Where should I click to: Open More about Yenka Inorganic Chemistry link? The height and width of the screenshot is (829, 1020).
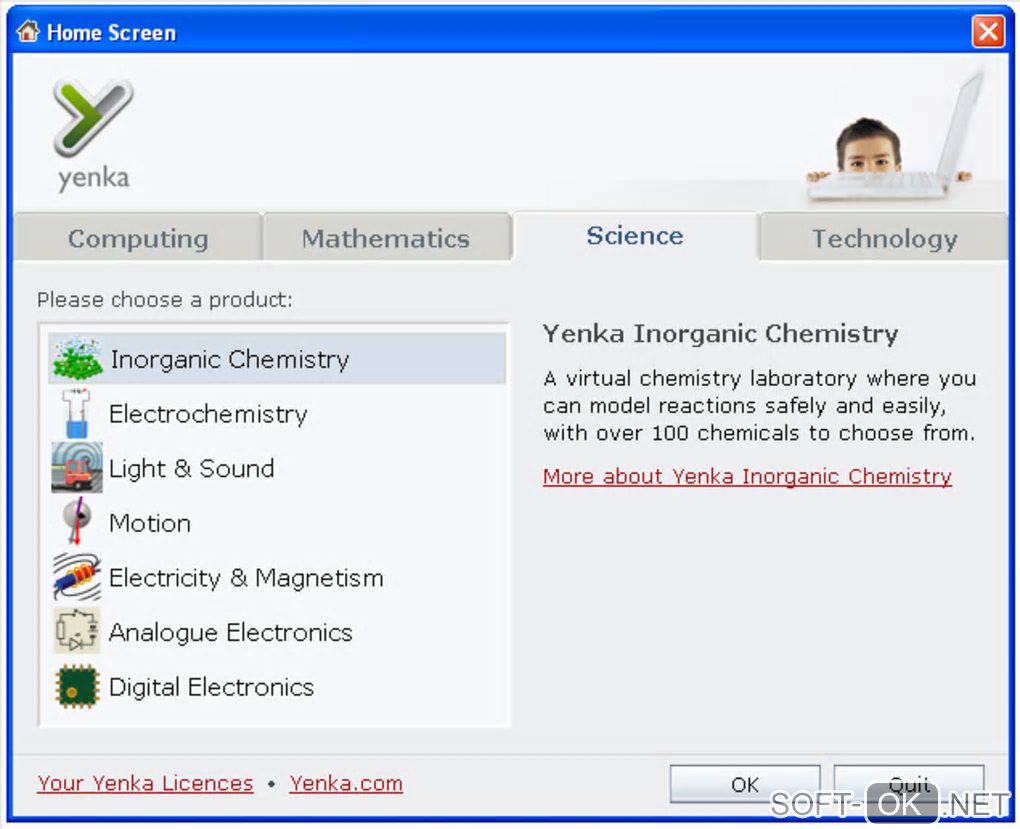(x=747, y=476)
